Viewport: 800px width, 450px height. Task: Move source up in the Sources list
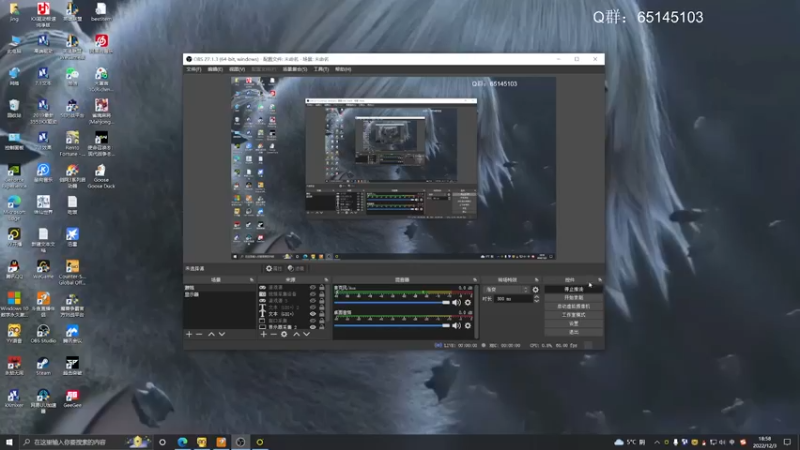click(x=296, y=334)
